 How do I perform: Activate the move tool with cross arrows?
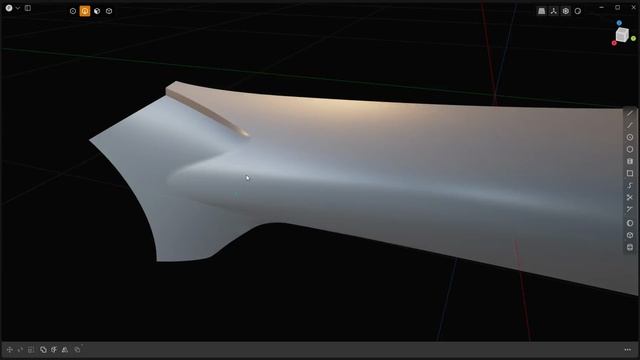pyautogui.click(x=9, y=350)
